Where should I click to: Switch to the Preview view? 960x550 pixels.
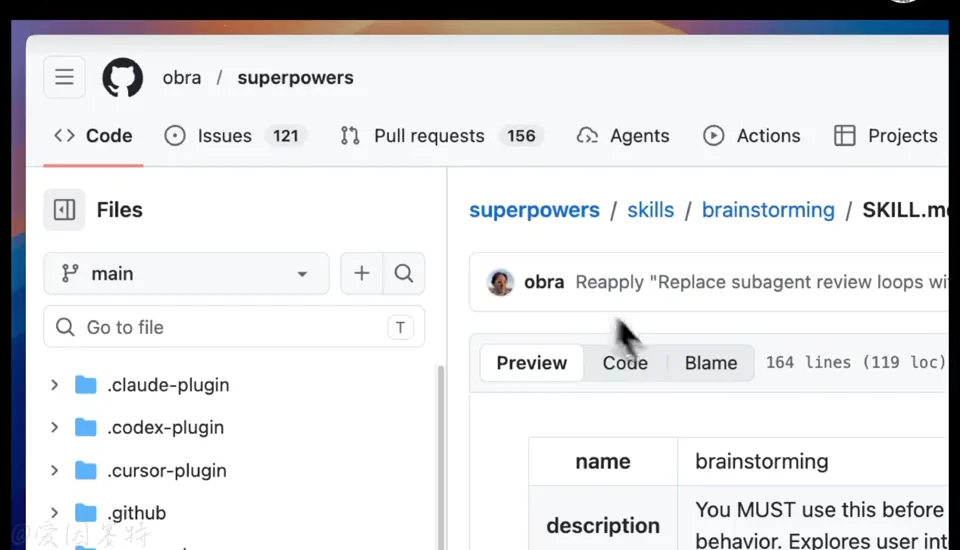[531, 363]
